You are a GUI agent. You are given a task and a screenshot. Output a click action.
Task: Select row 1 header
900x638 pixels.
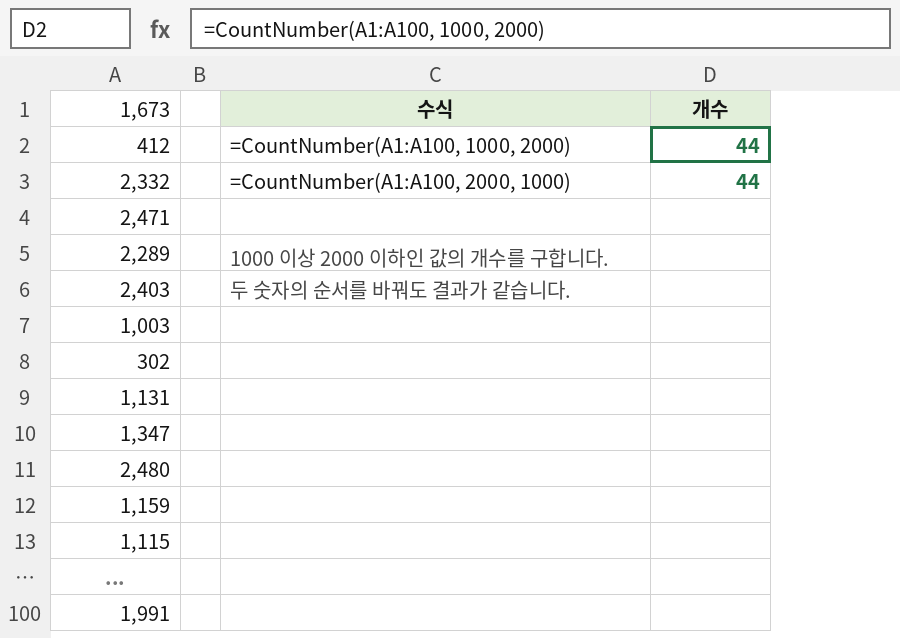[x=25, y=109]
